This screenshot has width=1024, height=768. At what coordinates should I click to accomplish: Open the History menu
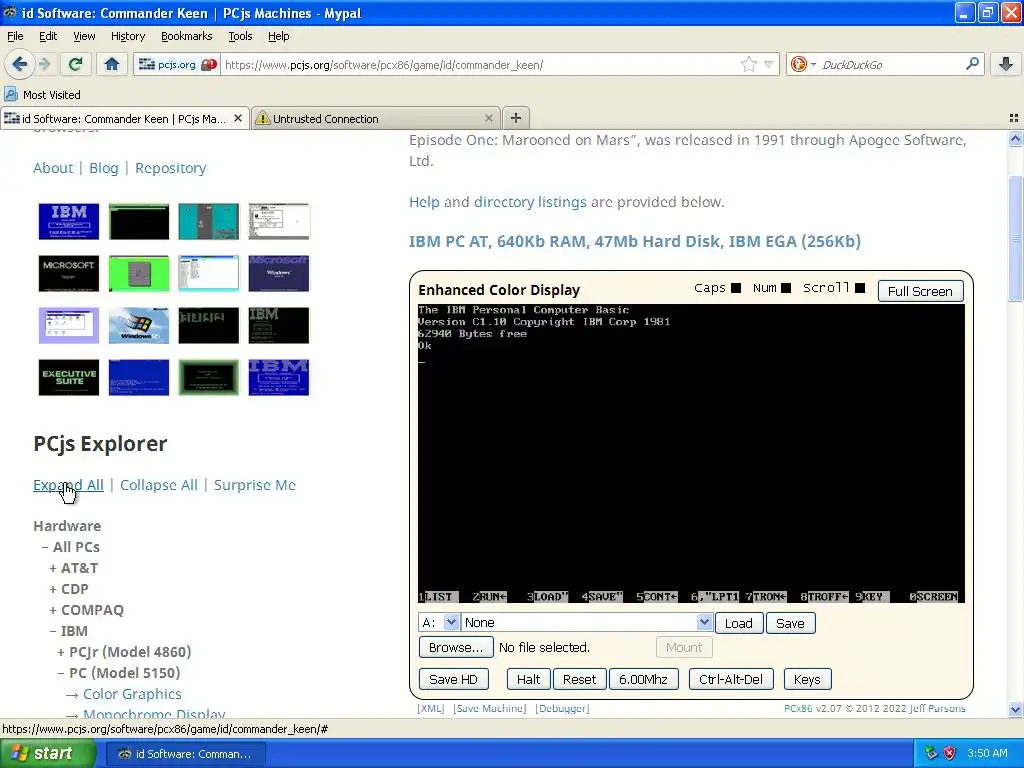[127, 36]
